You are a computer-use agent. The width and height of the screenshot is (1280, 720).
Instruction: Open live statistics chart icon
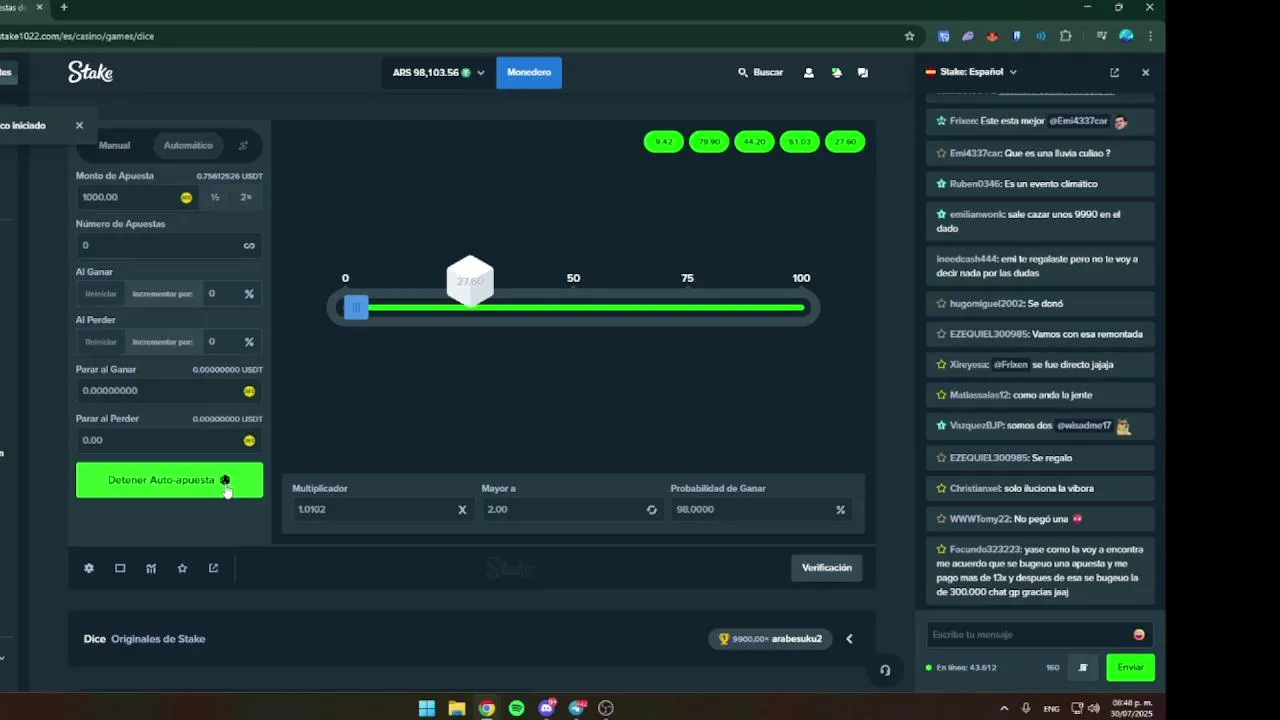[x=151, y=568]
